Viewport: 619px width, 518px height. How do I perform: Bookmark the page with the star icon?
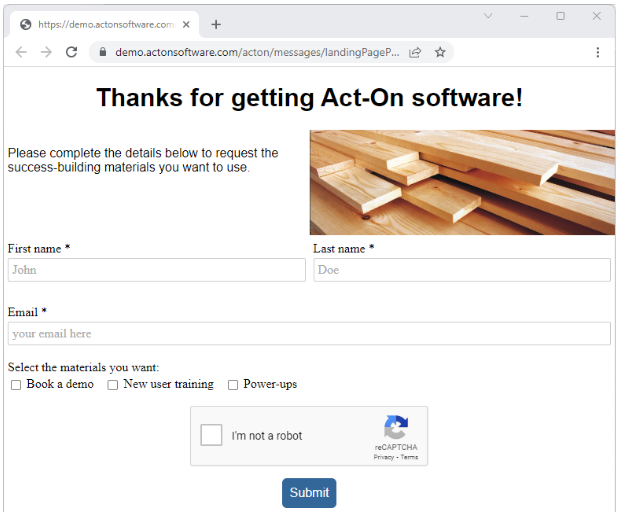coord(440,52)
